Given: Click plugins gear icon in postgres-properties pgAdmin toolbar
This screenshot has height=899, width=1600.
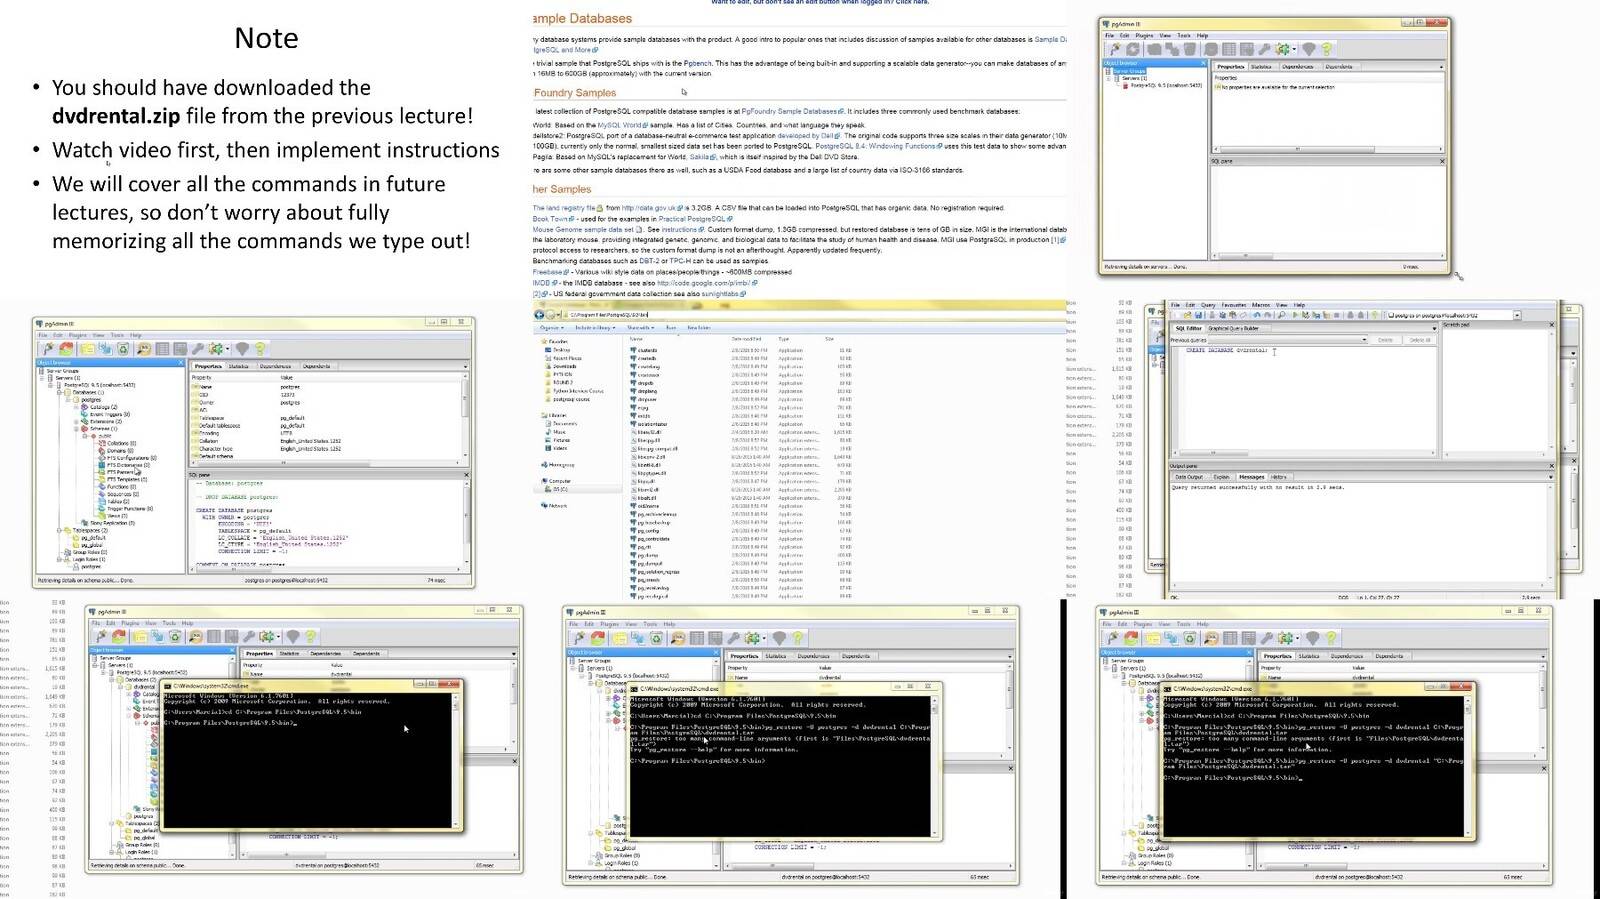Looking at the screenshot, I should [216, 349].
